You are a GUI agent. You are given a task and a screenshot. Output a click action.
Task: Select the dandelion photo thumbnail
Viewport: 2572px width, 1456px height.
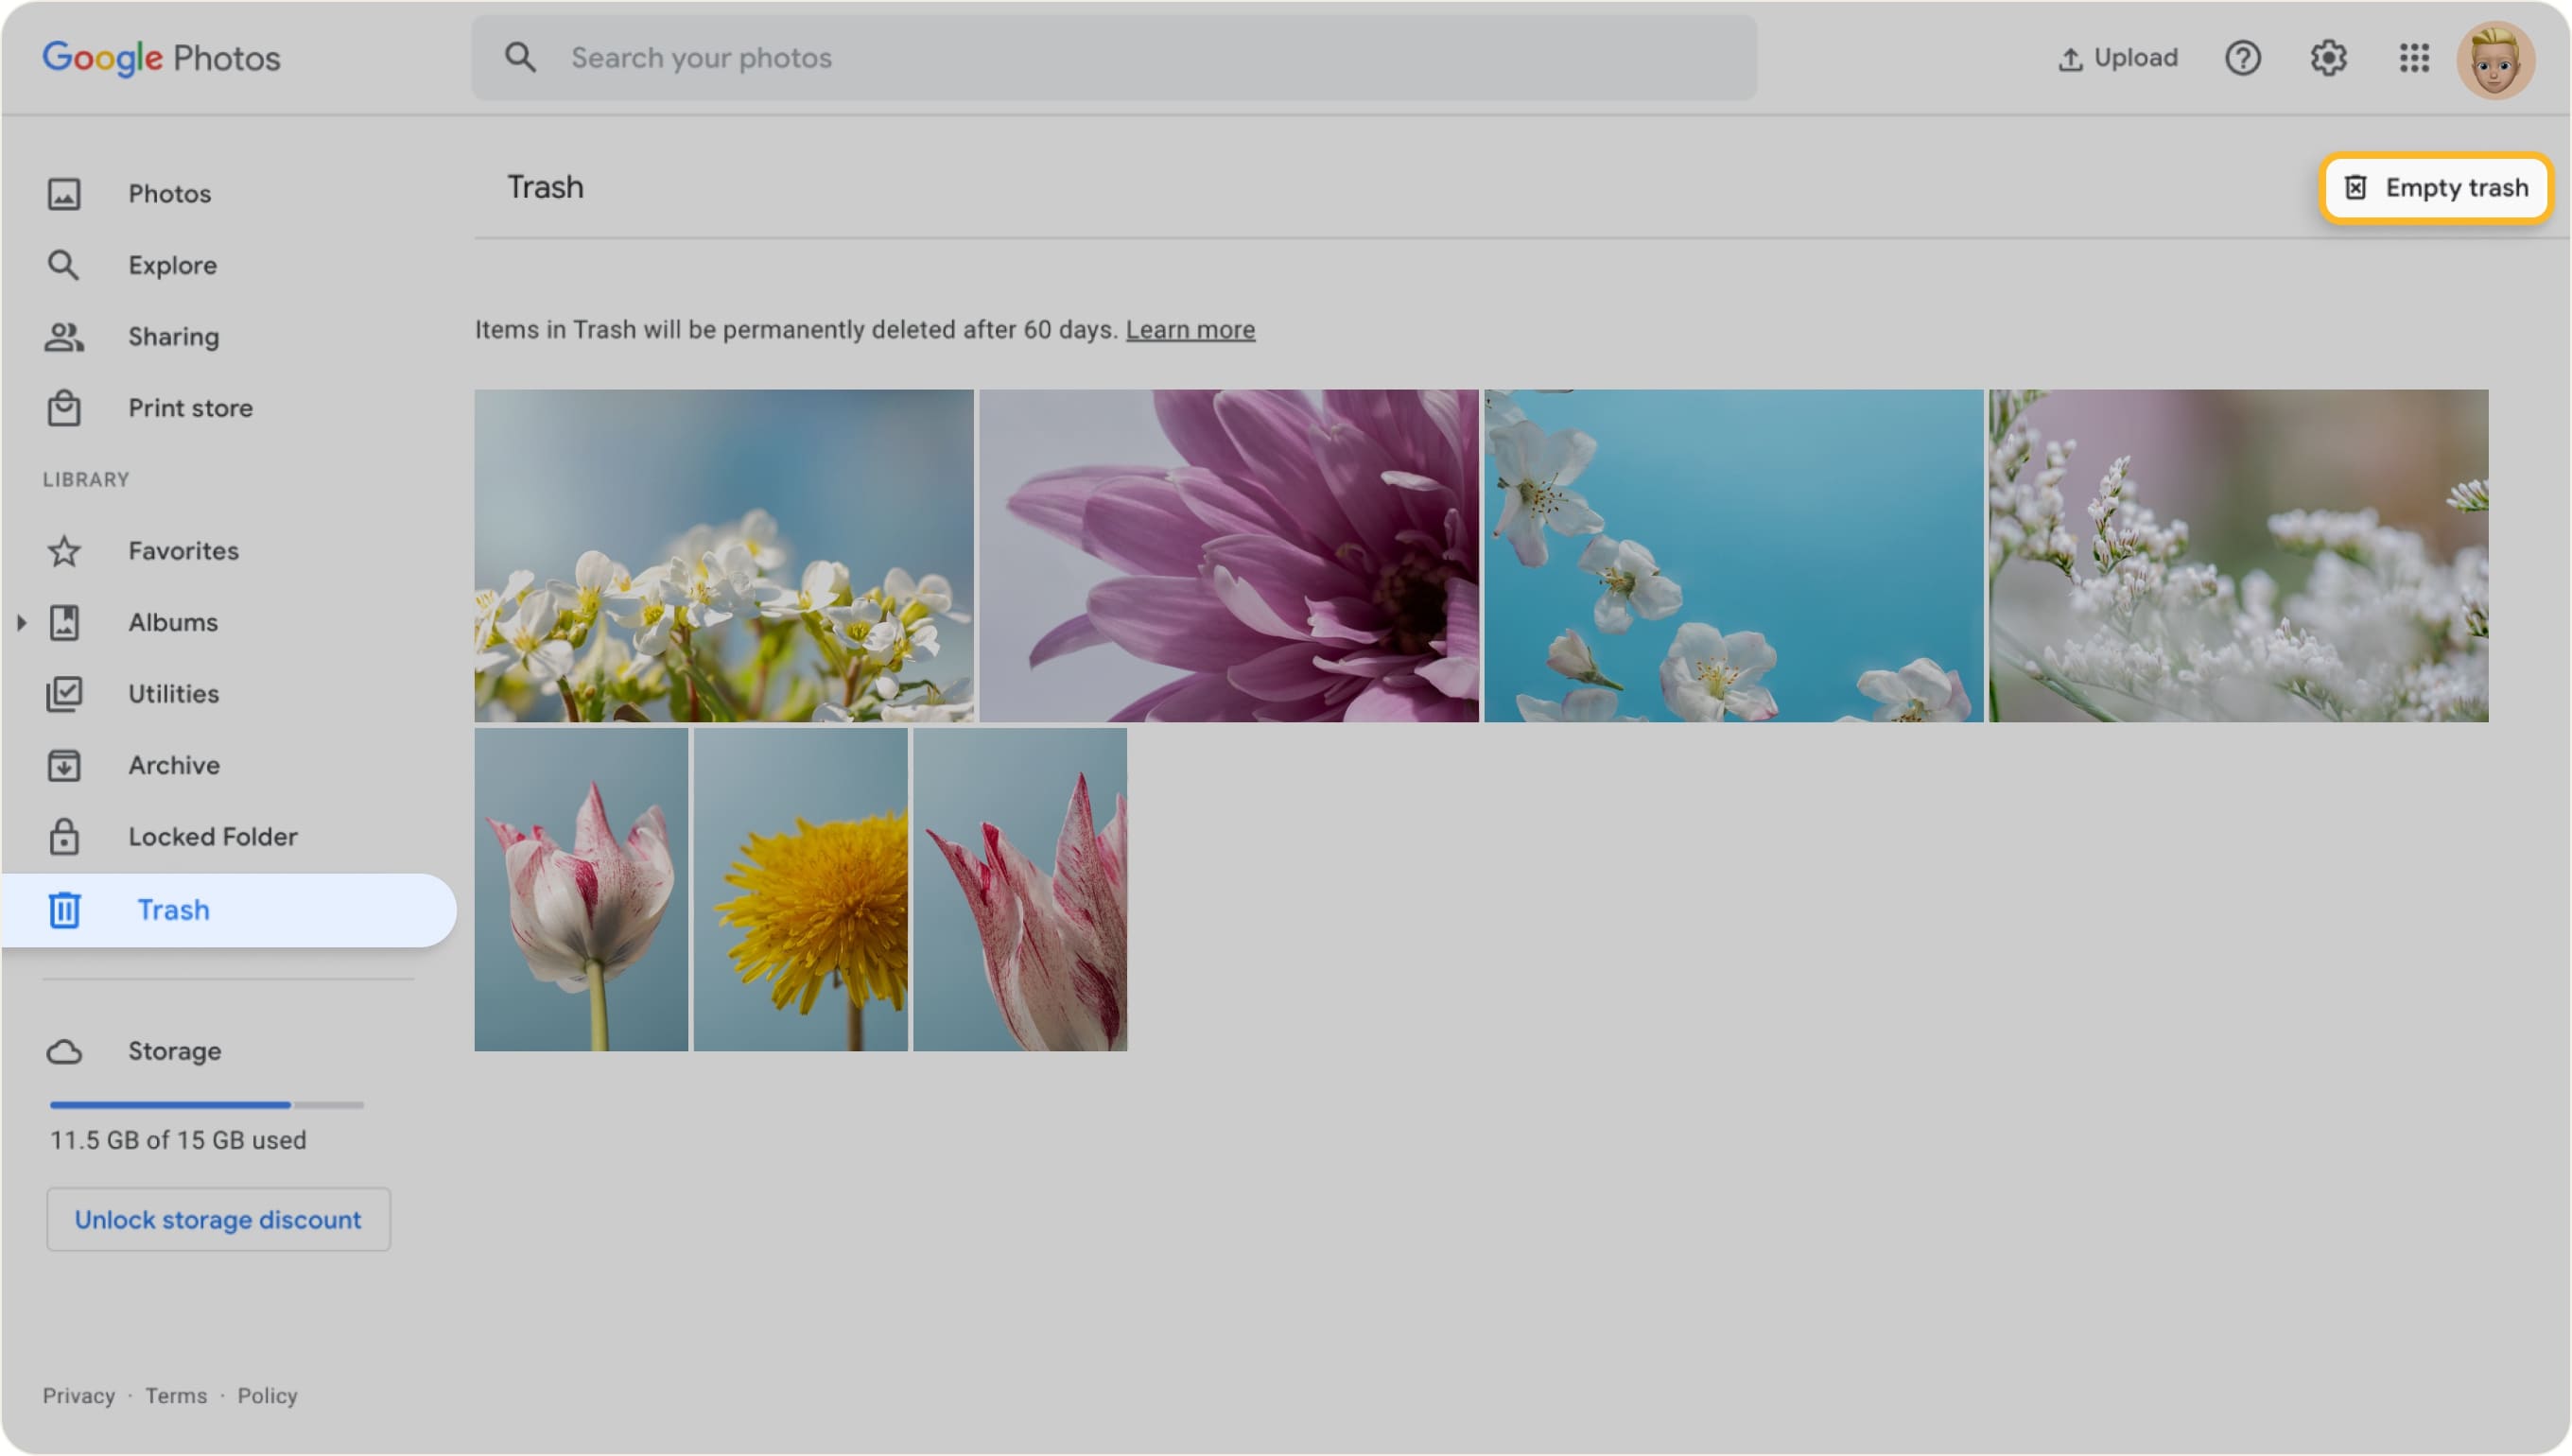pyautogui.click(x=802, y=889)
